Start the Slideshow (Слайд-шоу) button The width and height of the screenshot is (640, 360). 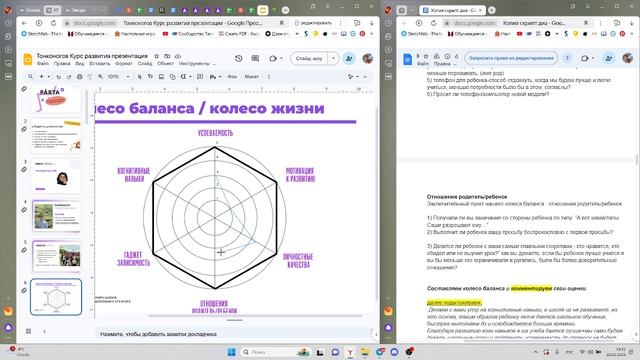click(x=309, y=58)
